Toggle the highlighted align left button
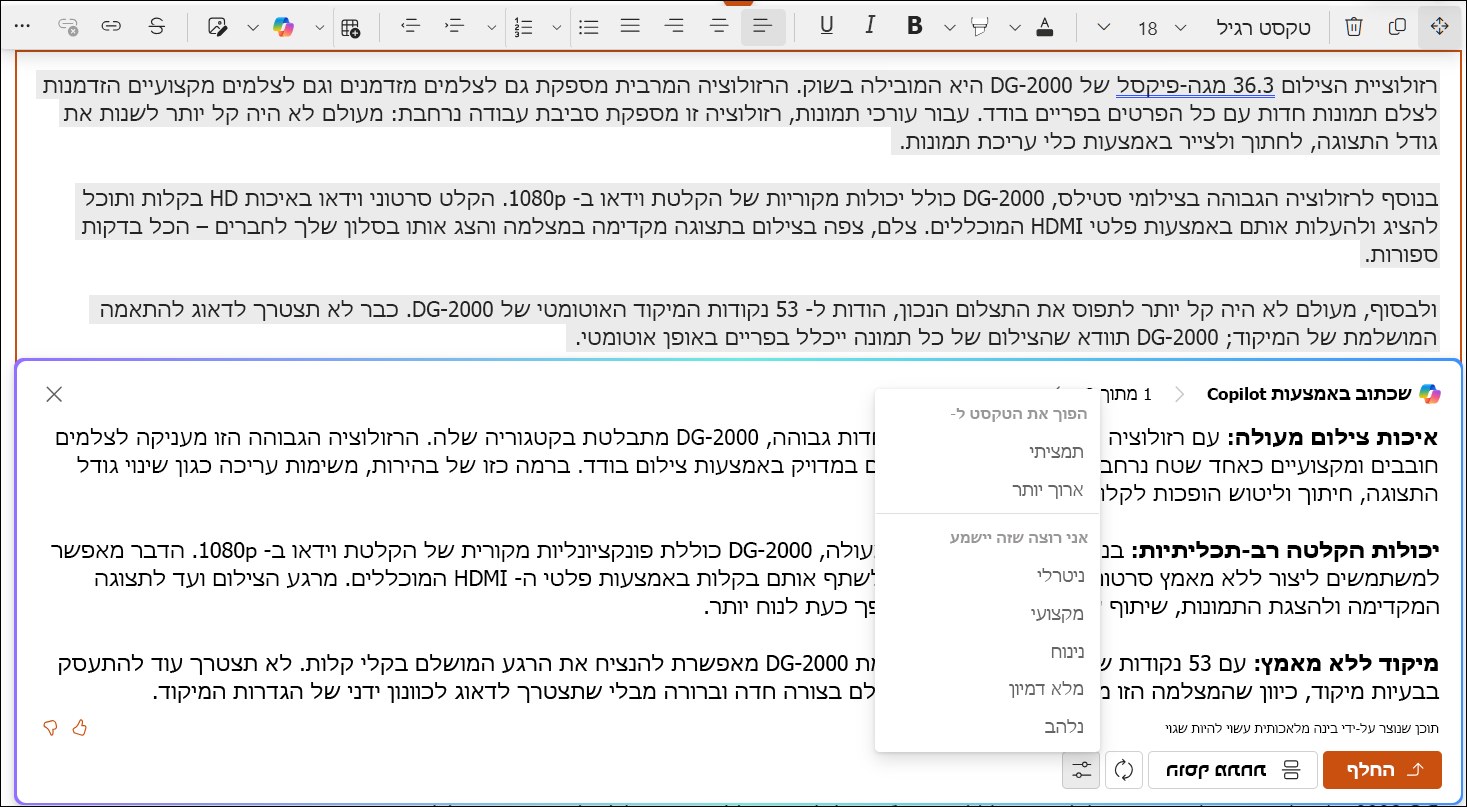This screenshot has width=1467, height=807. coord(764,27)
